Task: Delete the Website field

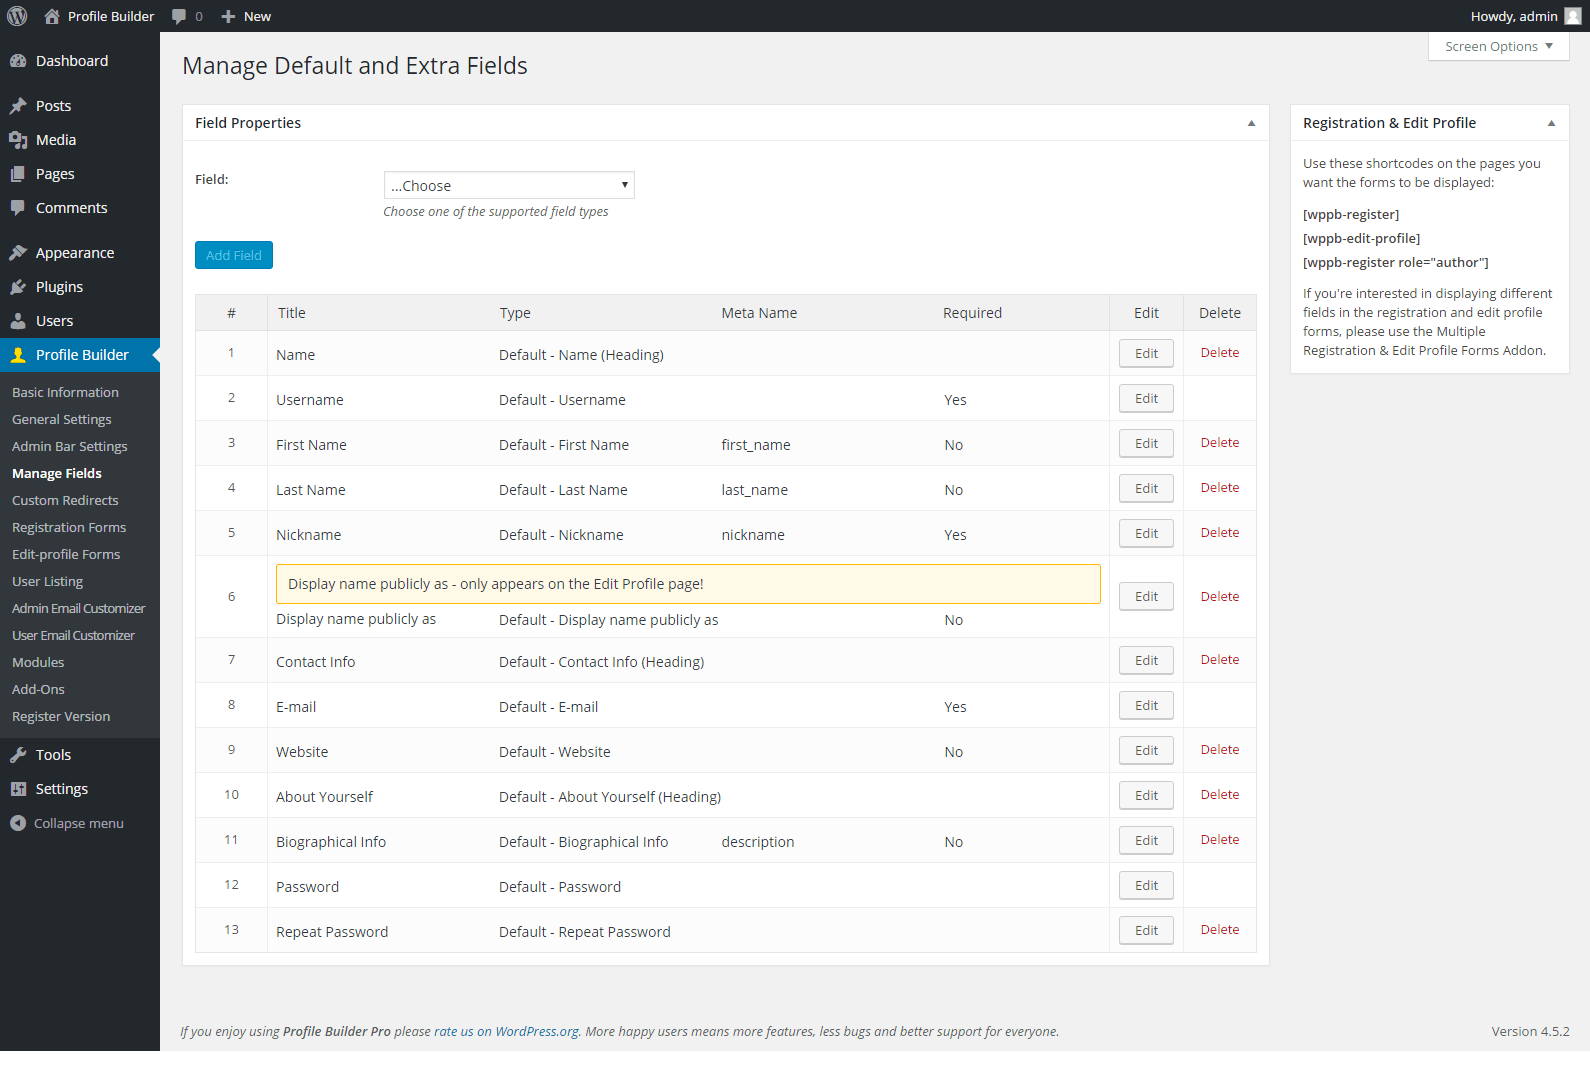Action: pos(1220,749)
